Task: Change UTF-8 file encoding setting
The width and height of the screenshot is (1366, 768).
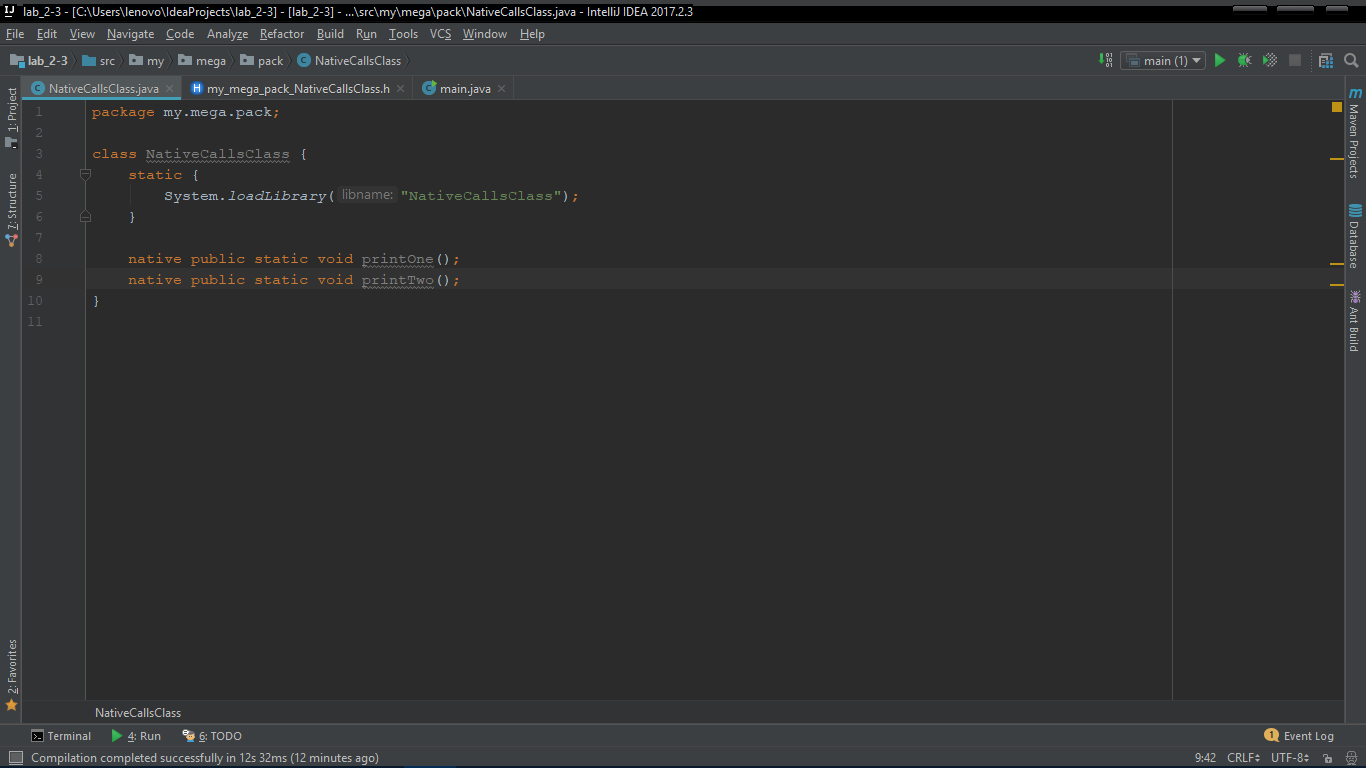Action: coord(1290,758)
